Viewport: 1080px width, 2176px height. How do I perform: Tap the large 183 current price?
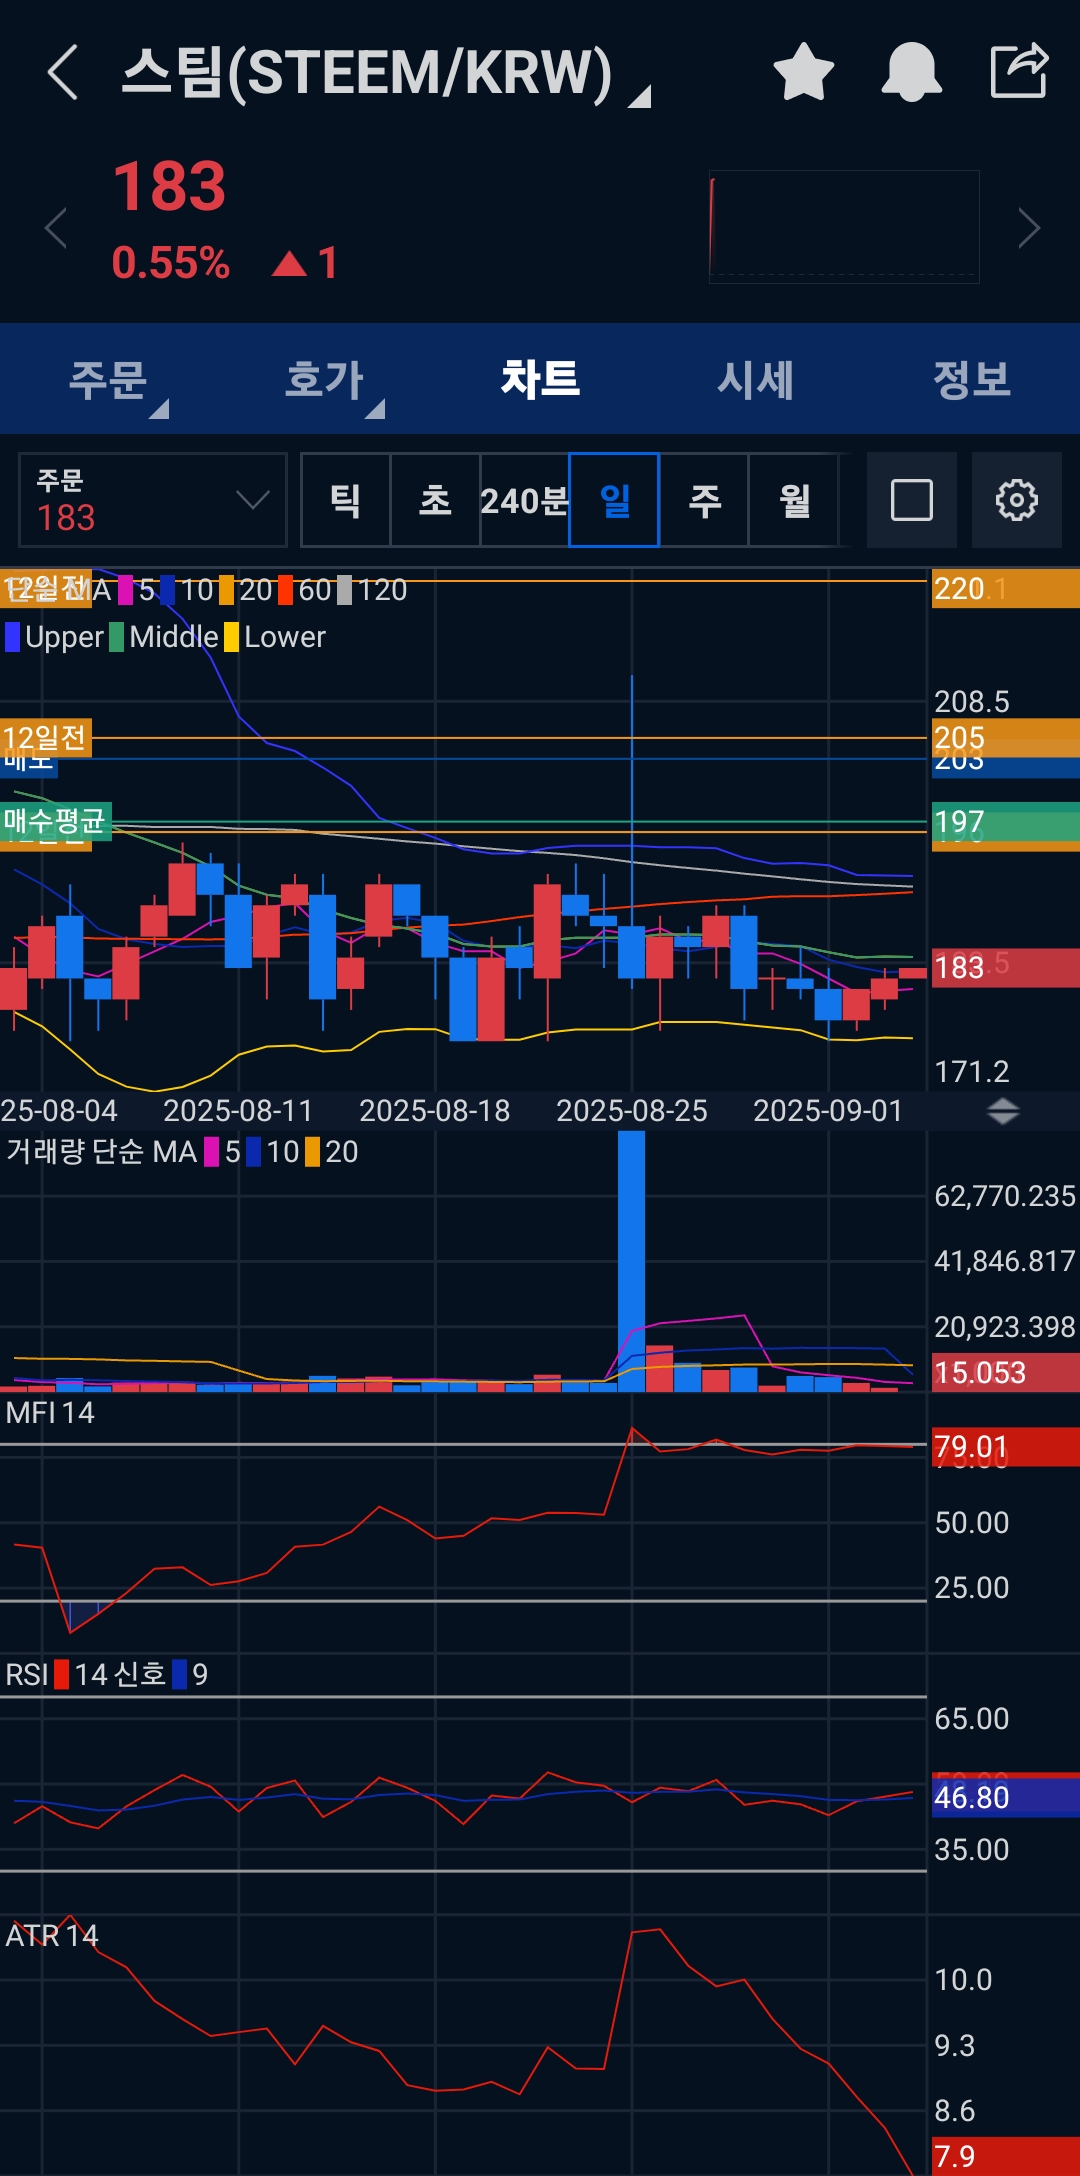click(170, 187)
